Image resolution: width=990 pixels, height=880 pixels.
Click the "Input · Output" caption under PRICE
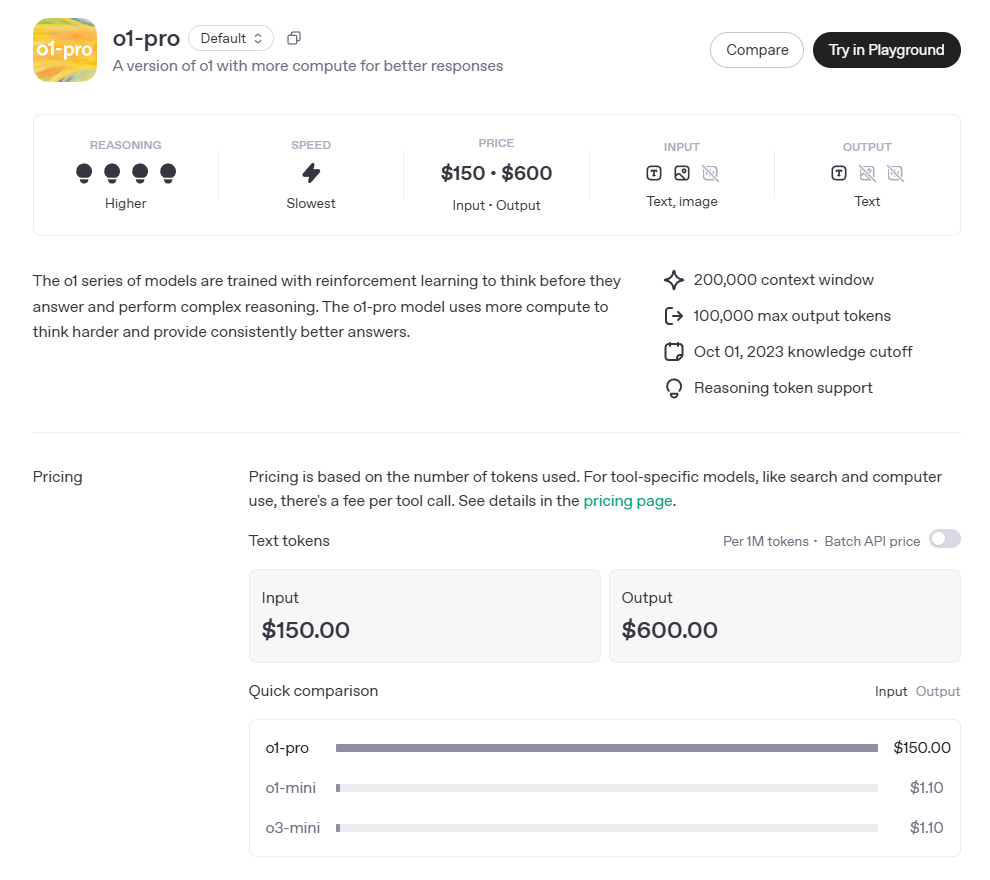(x=496, y=205)
